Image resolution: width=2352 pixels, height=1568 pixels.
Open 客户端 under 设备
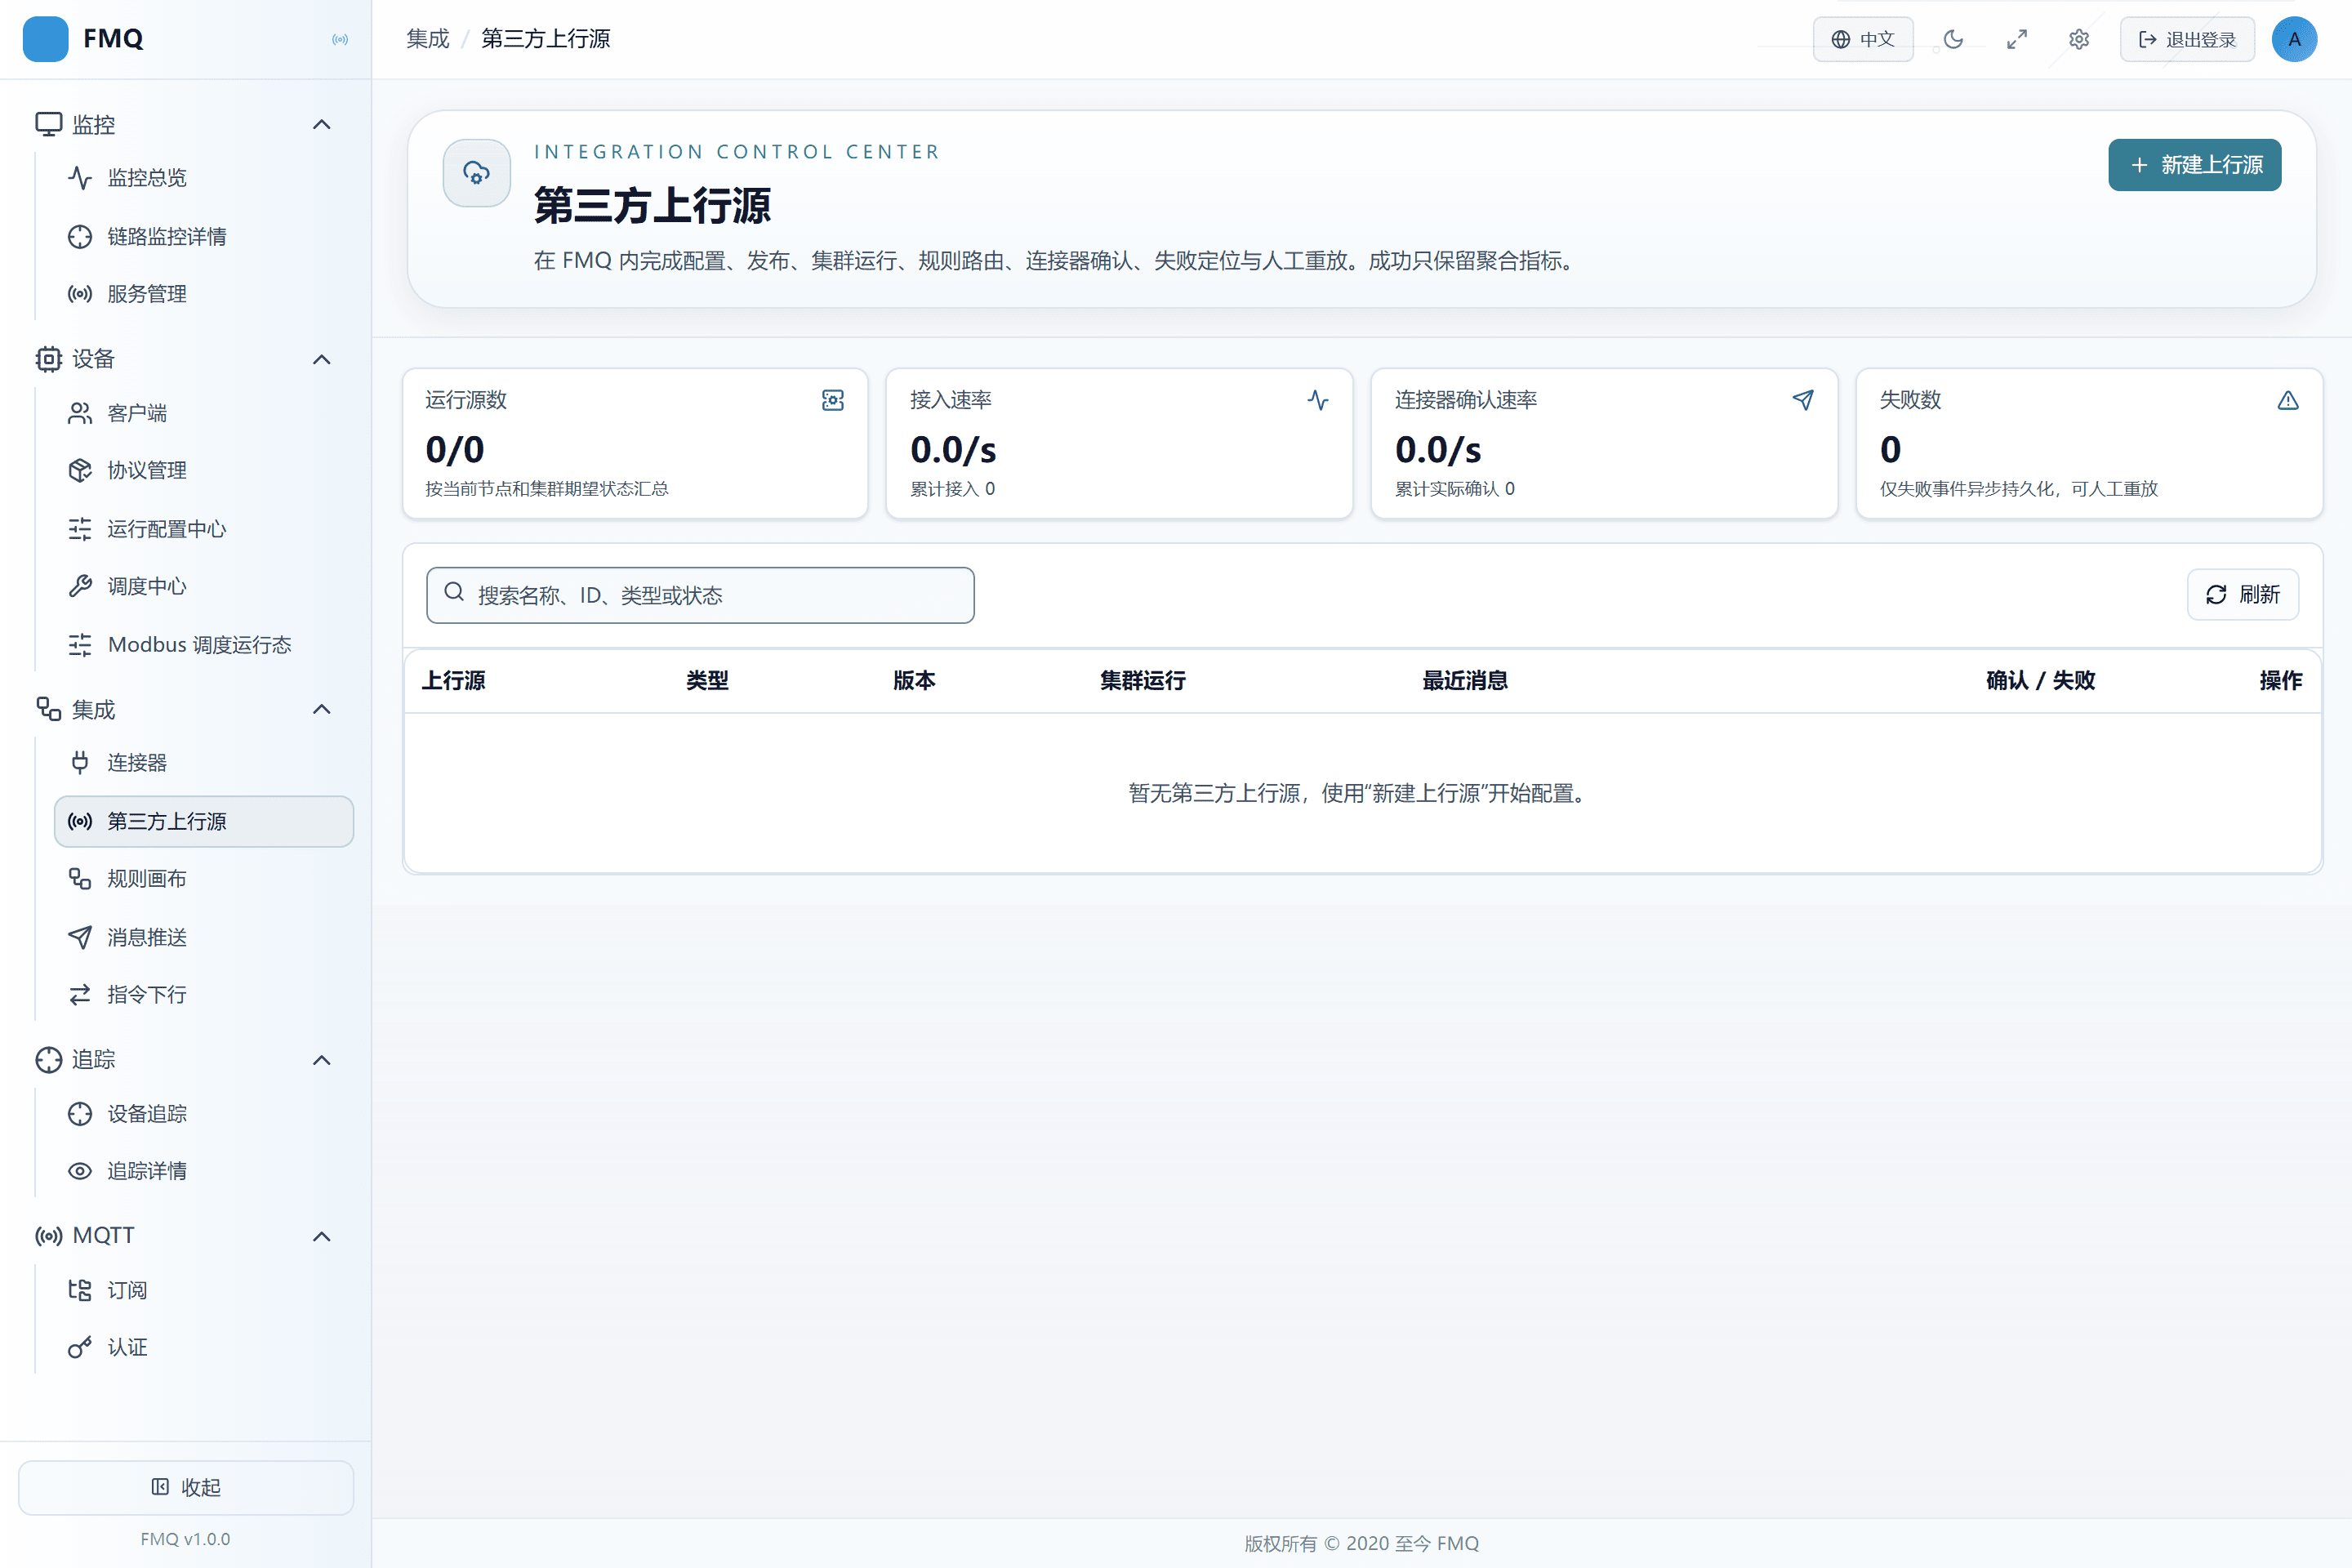point(204,413)
